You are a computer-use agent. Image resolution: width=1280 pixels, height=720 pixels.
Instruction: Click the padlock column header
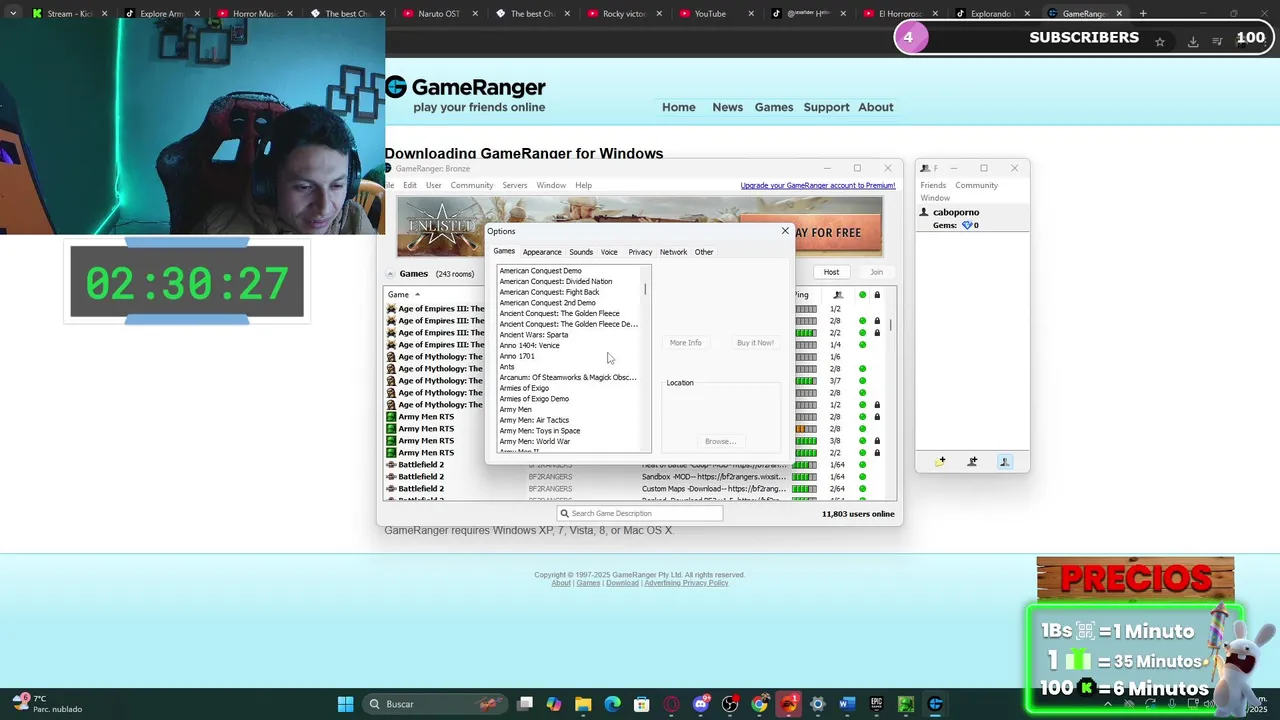coord(877,295)
